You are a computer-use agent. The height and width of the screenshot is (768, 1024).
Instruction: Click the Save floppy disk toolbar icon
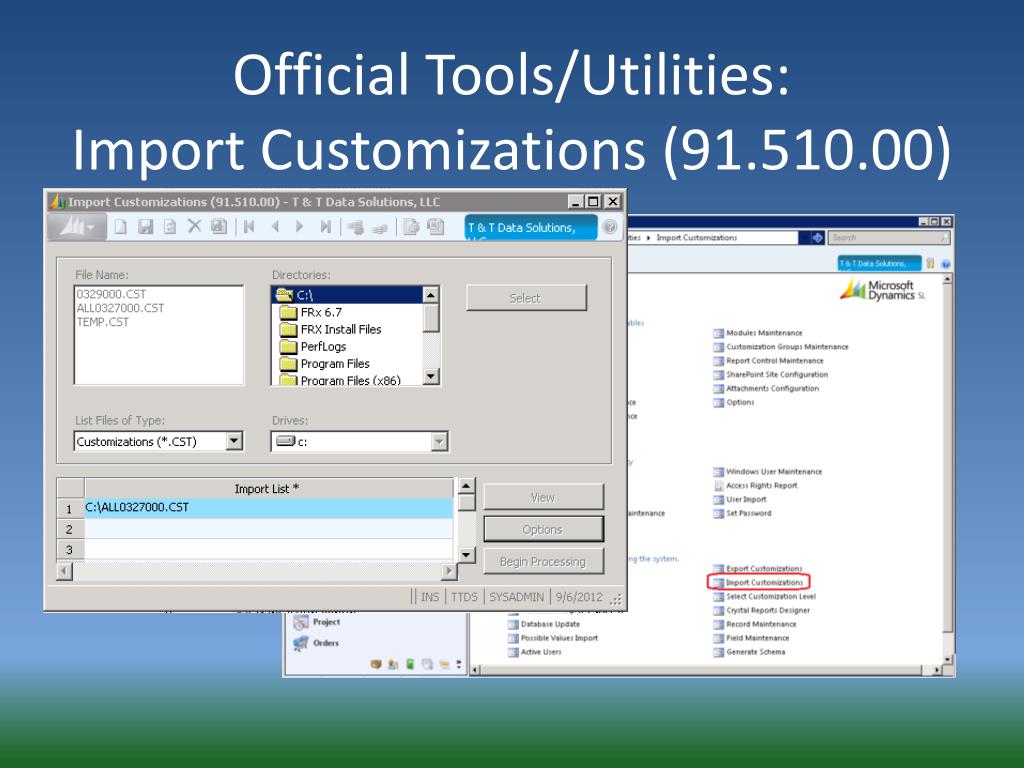[146, 227]
